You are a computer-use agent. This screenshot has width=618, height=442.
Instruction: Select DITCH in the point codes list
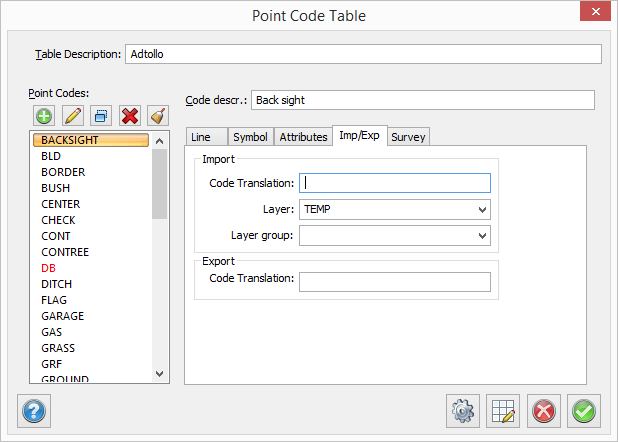coord(56,284)
